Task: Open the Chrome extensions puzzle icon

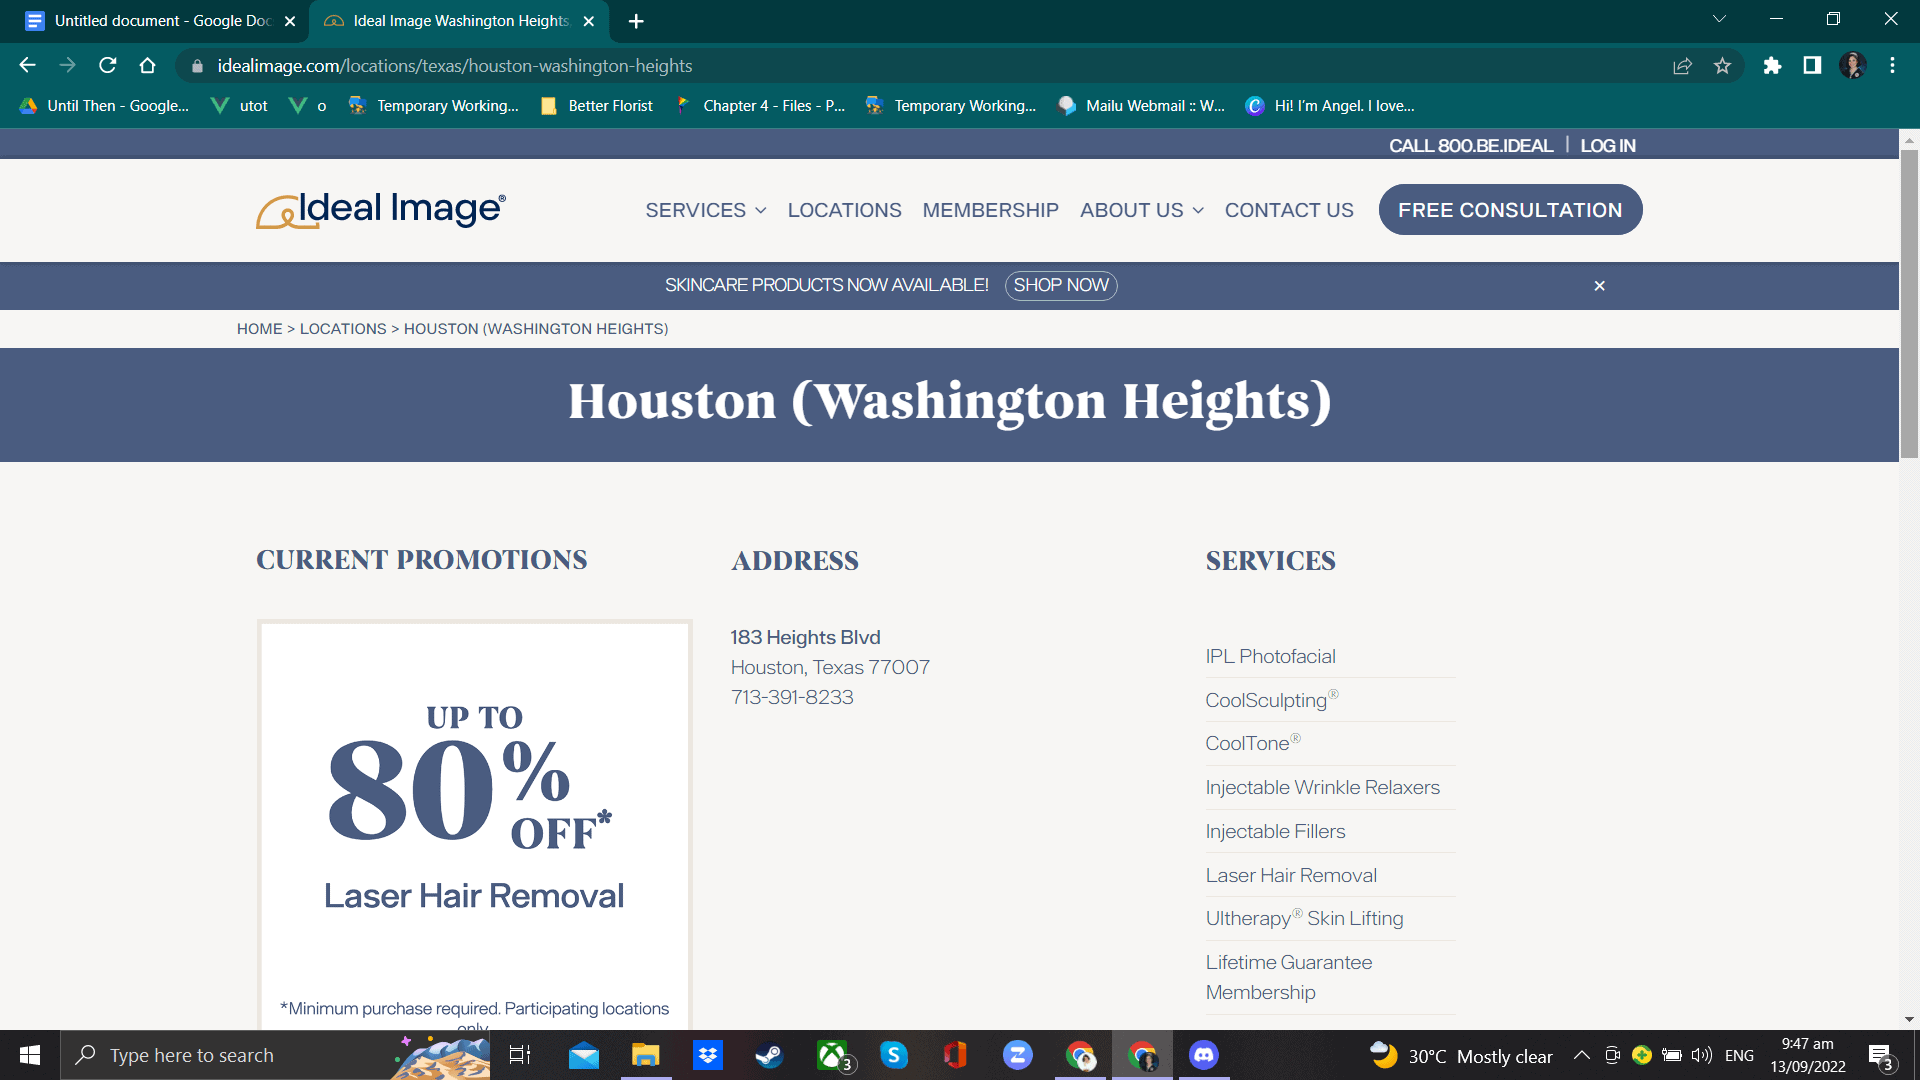Action: (x=1772, y=66)
